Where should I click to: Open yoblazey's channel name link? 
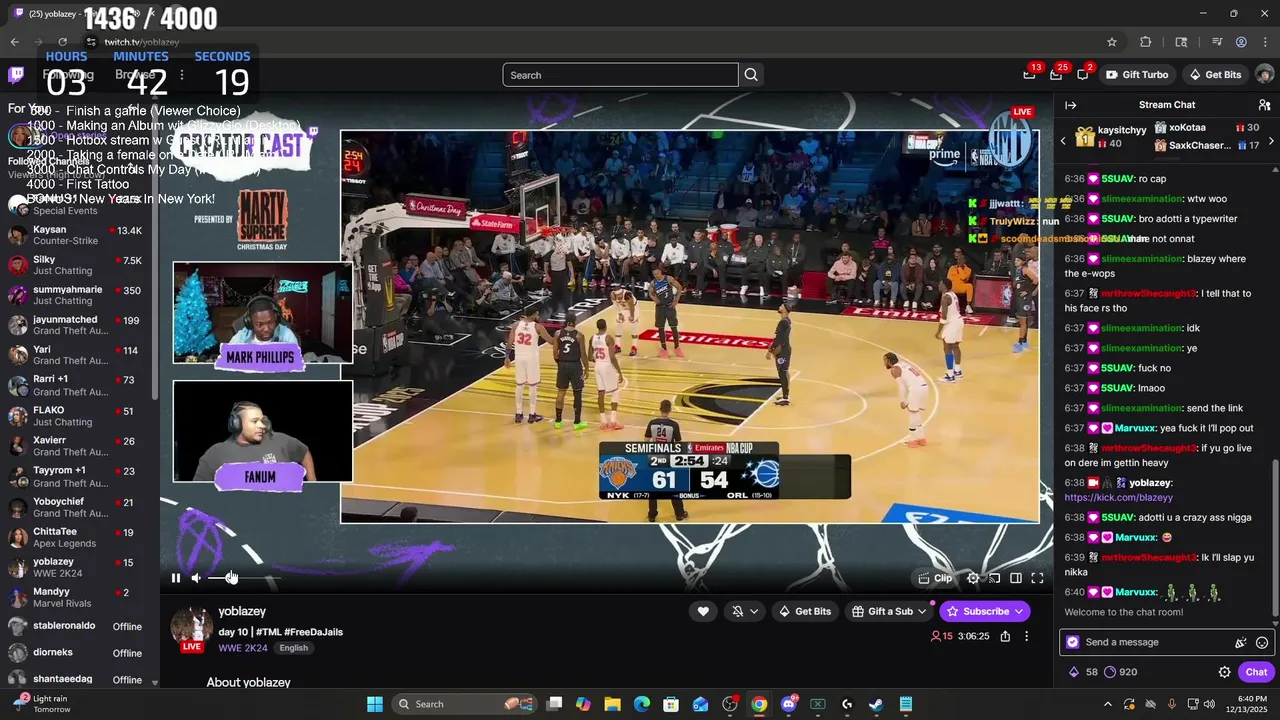[242, 611]
